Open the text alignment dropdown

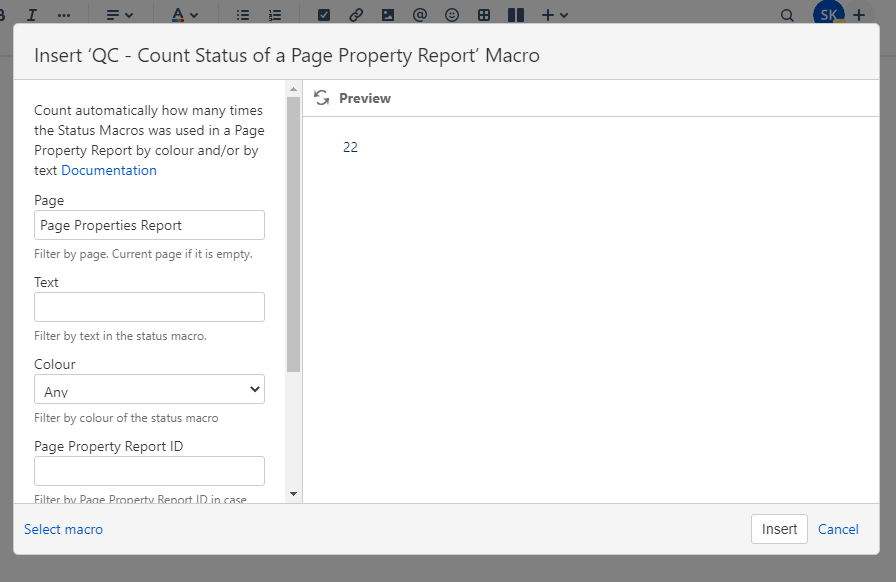[117, 14]
